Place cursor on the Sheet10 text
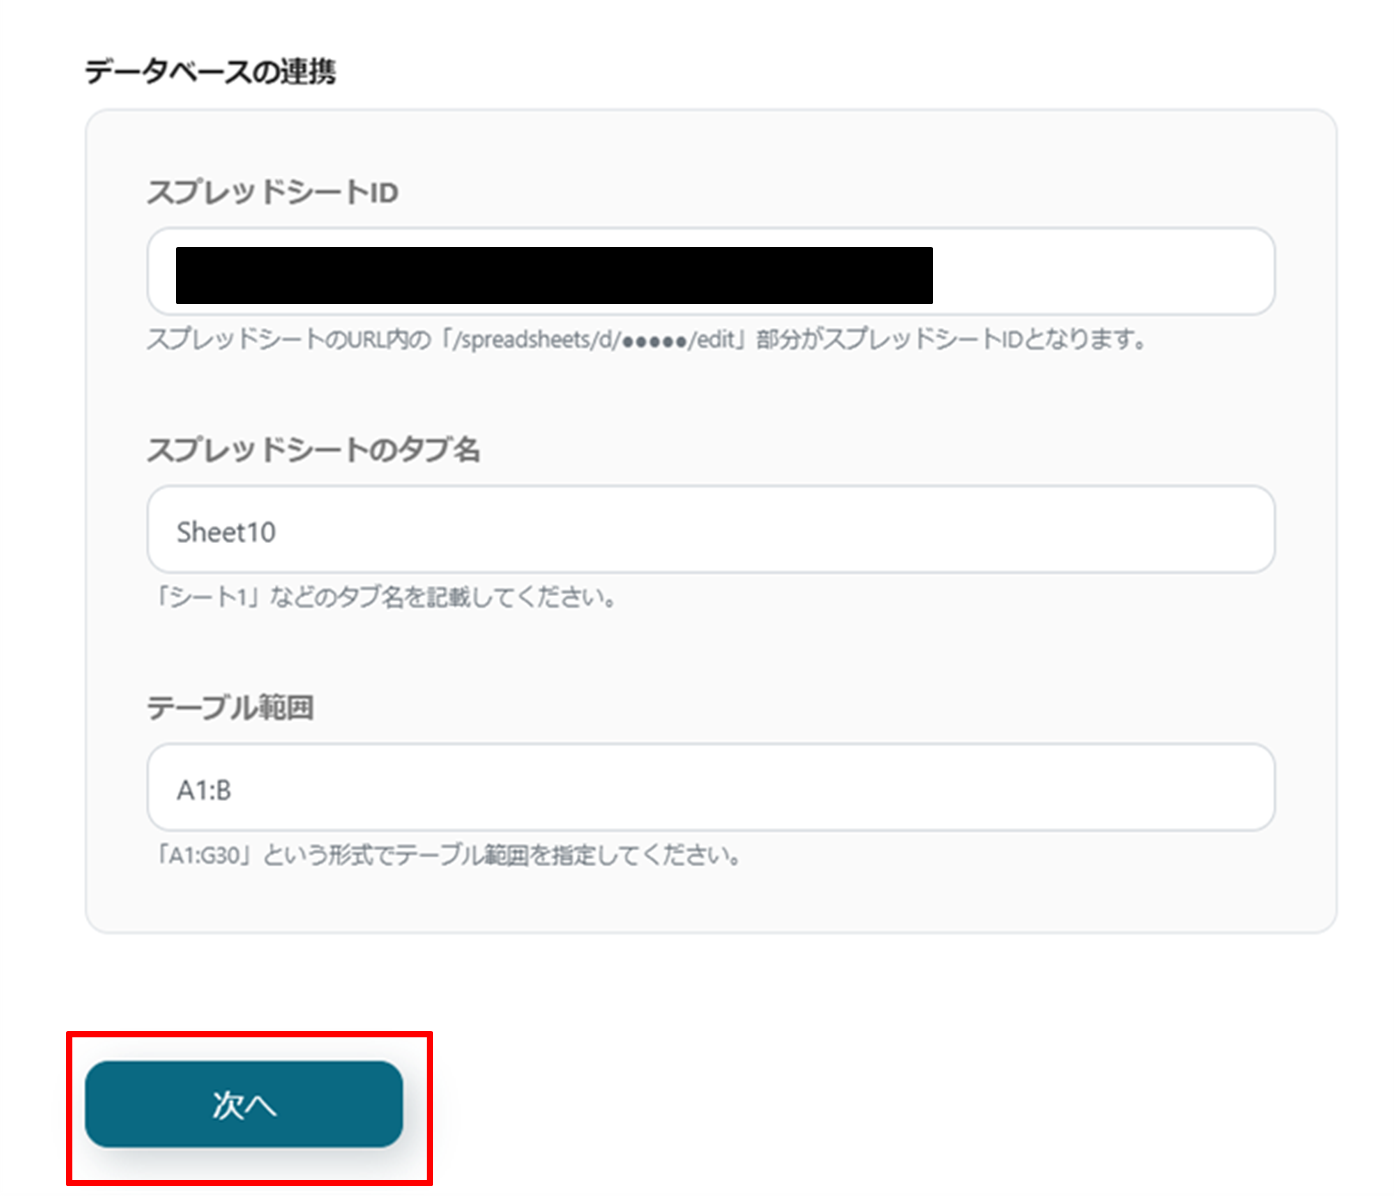 tap(226, 532)
